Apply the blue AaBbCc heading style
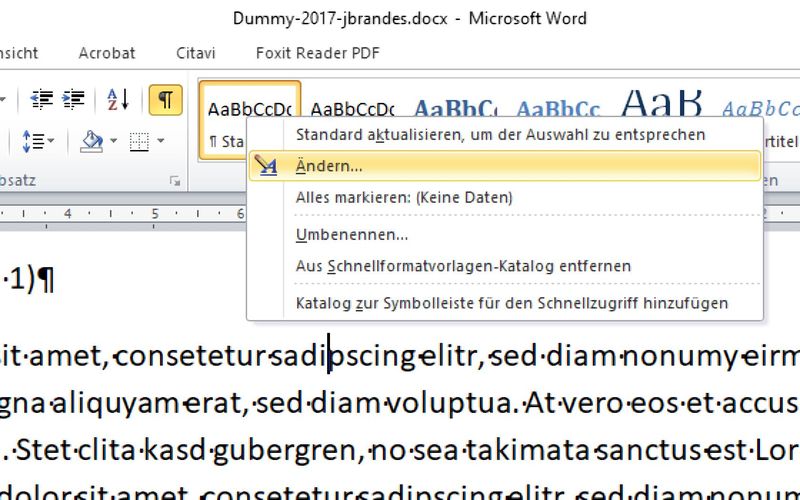This screenshot has width=800, height=500. (x=558, y=108)
